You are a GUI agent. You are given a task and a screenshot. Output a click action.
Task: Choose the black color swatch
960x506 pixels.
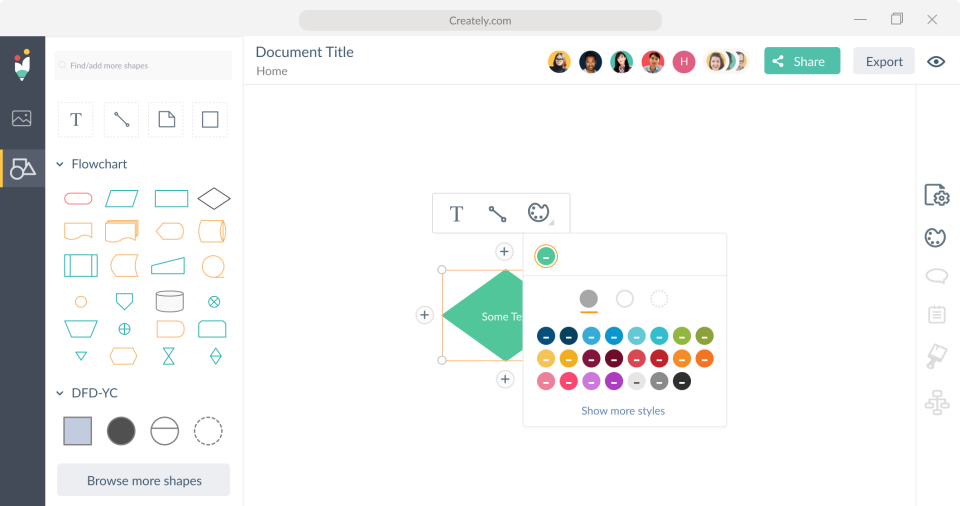(681, 381)
